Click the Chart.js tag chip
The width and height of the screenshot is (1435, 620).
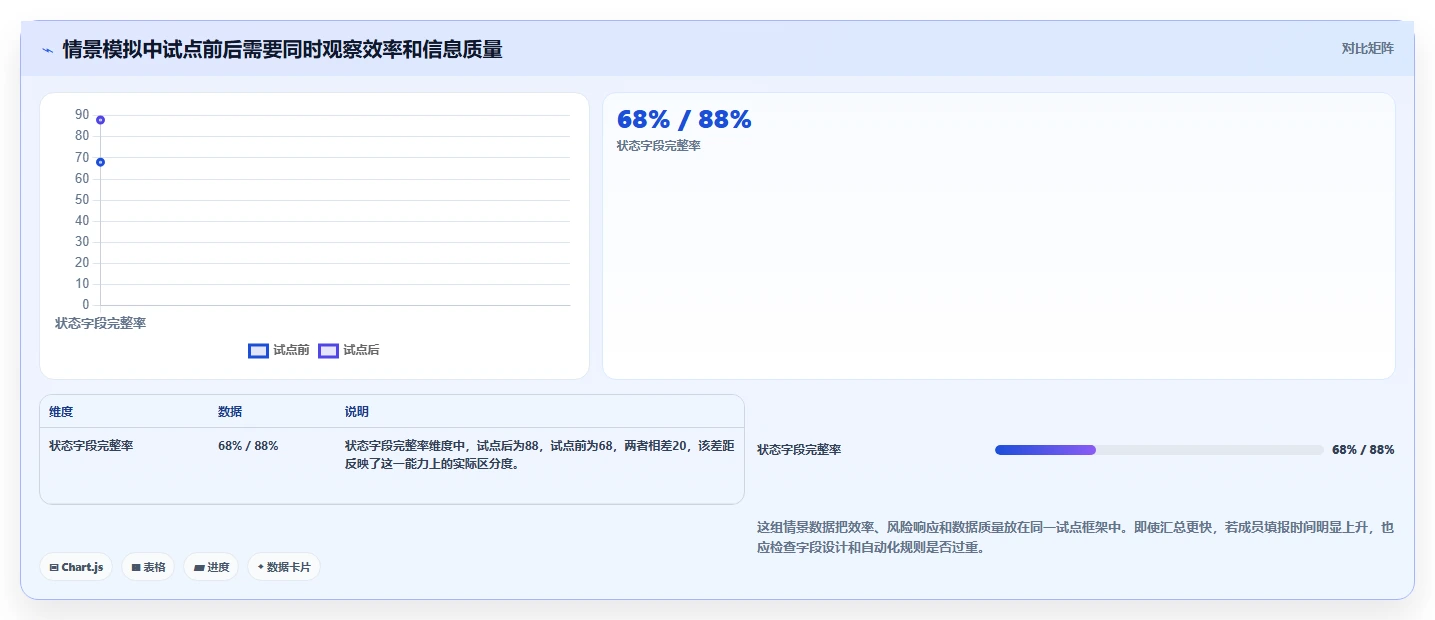tap(76, 567)
